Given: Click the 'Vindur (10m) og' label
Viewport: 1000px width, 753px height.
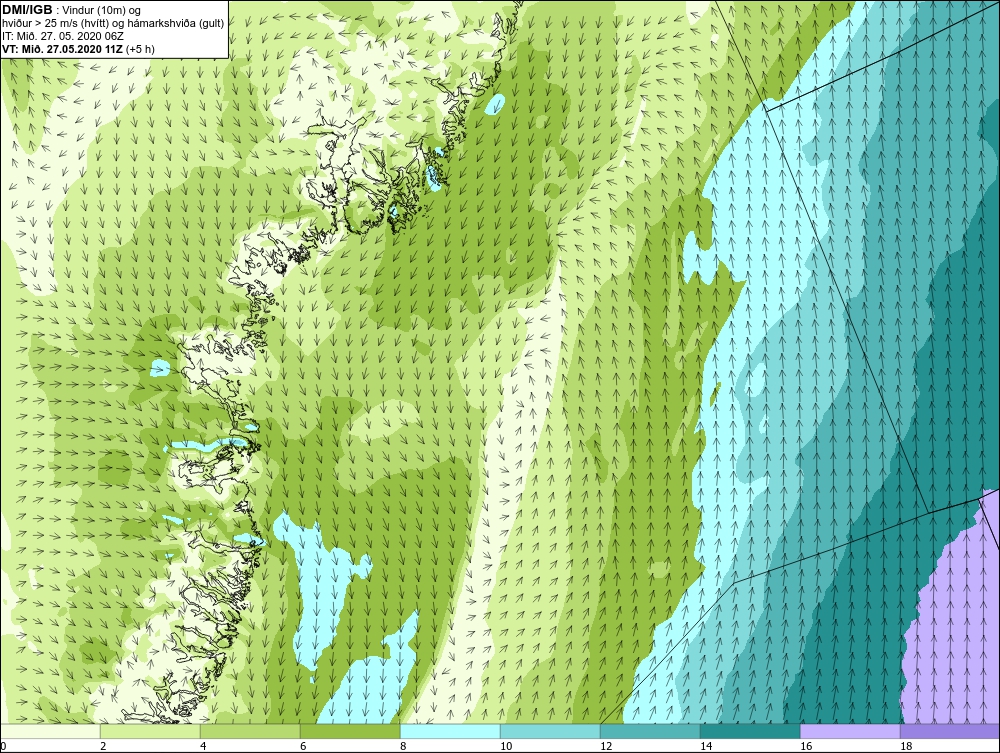Looking at the screenshot, I should [101, 10].
